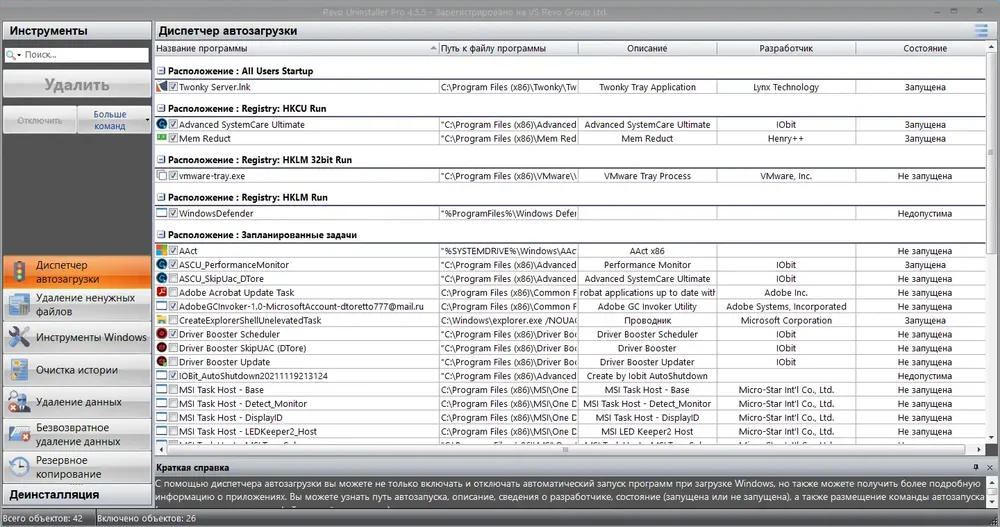
Task: Collapse the Registry: HKLM 32bit Run group
Action: click(x=161, y=160)
